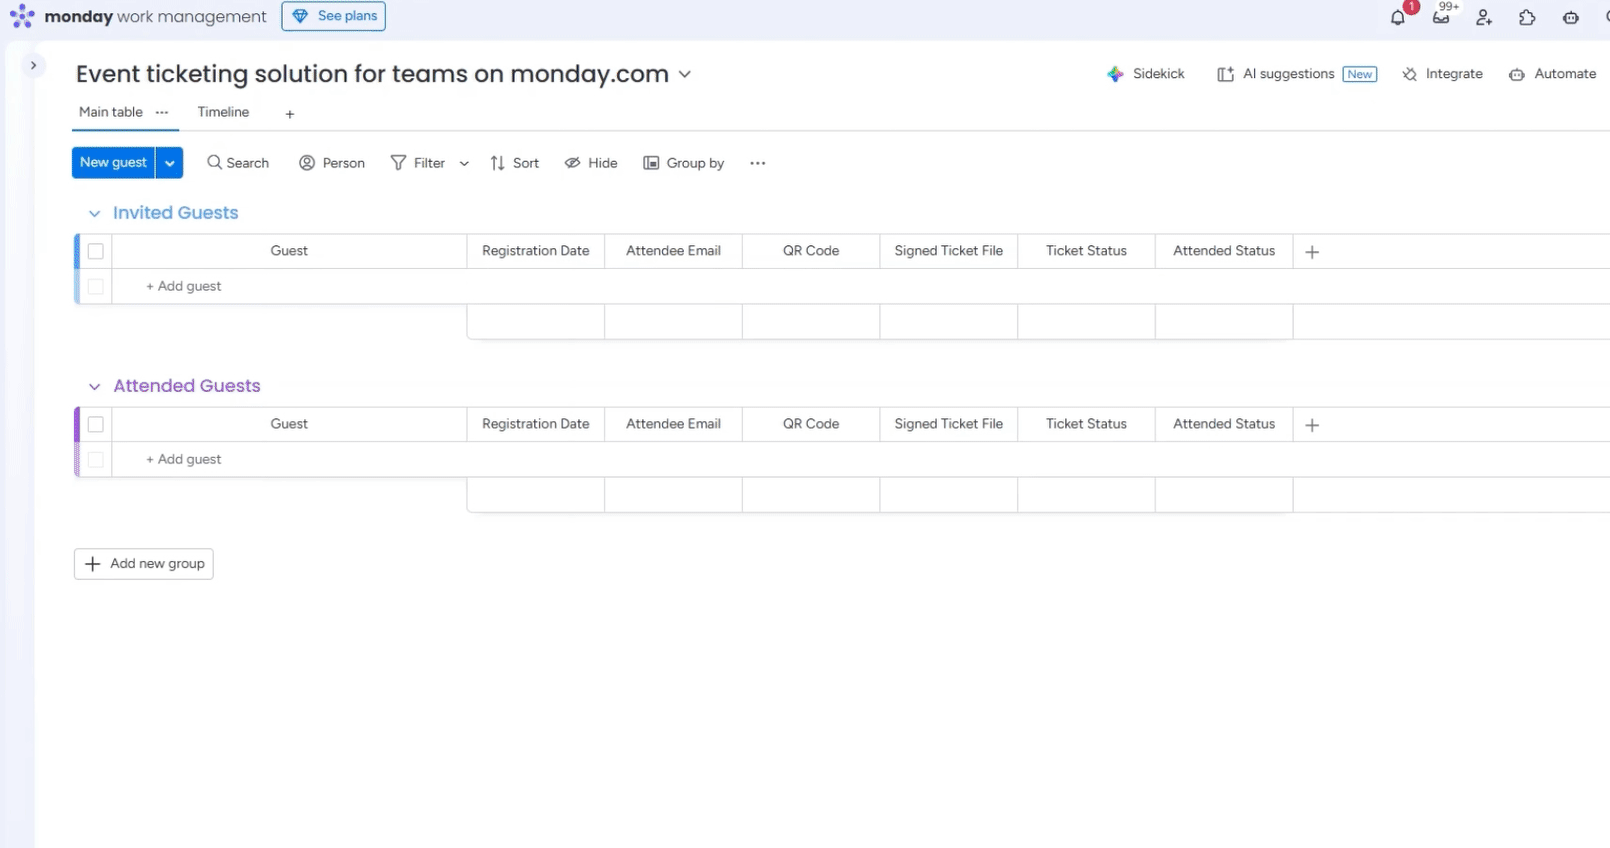Viewport: 1610px width, 848px height.
Task: Open the apps puzzle-piece icon
Action: 1527,17
